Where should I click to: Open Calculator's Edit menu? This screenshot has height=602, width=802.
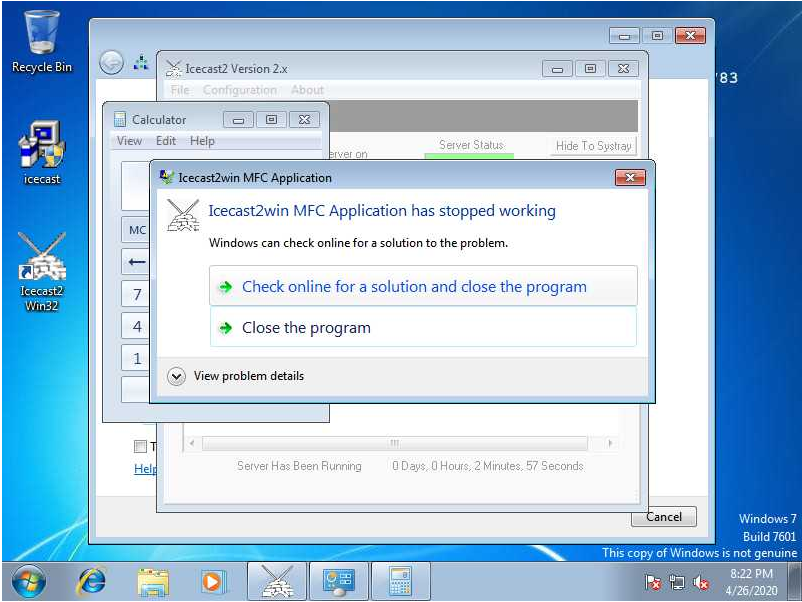(166, 141)
